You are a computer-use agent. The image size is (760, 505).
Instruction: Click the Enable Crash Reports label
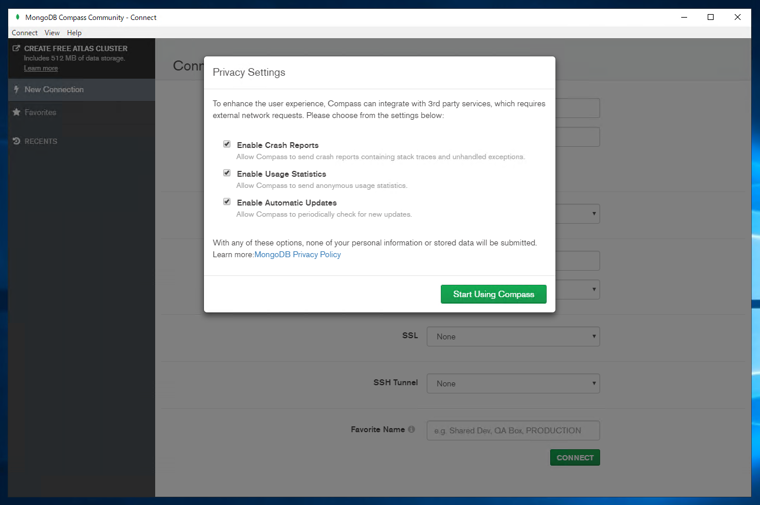[278, 145]
